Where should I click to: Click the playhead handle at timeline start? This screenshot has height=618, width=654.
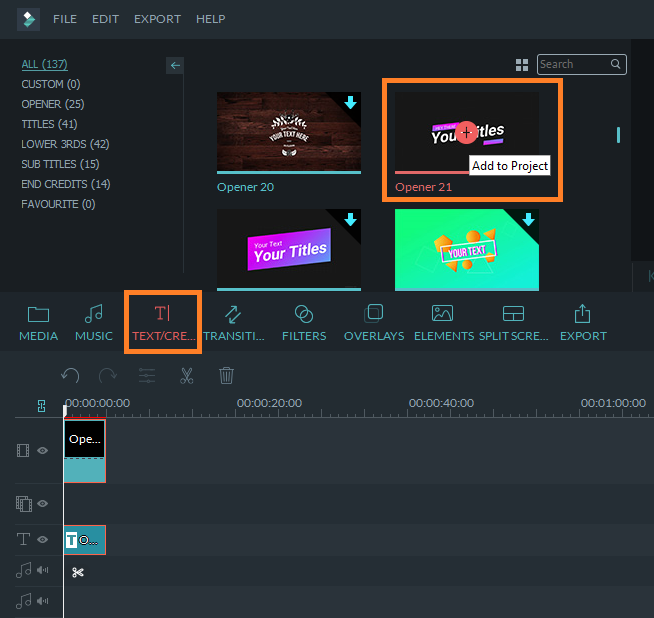pos(65,410)
